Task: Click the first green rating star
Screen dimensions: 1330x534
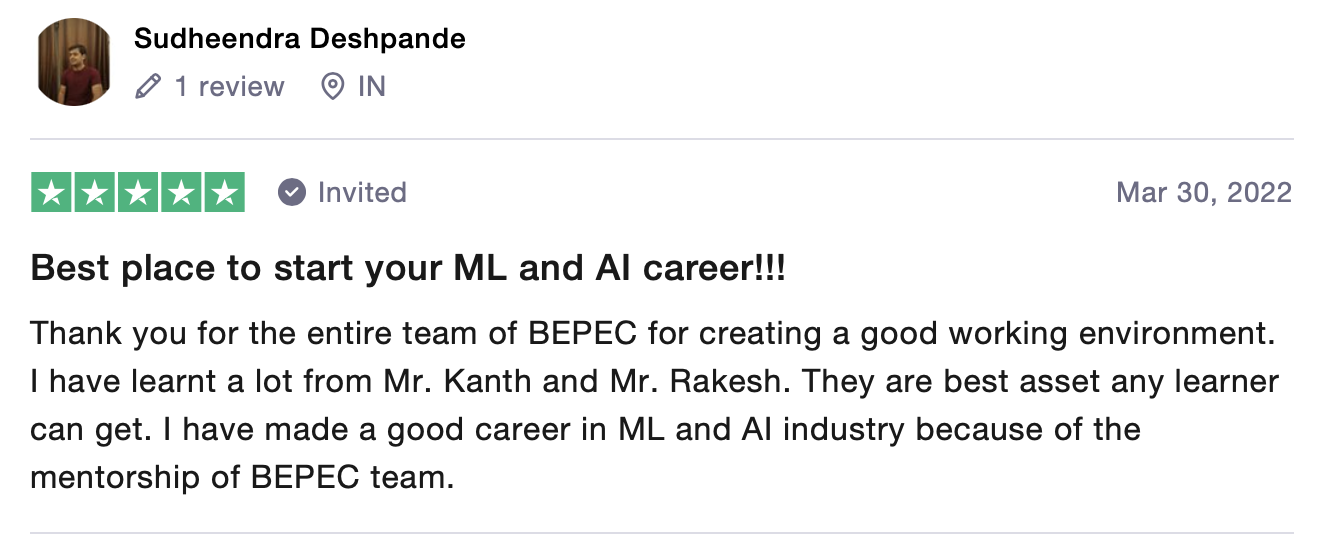Action: (52, 193)
